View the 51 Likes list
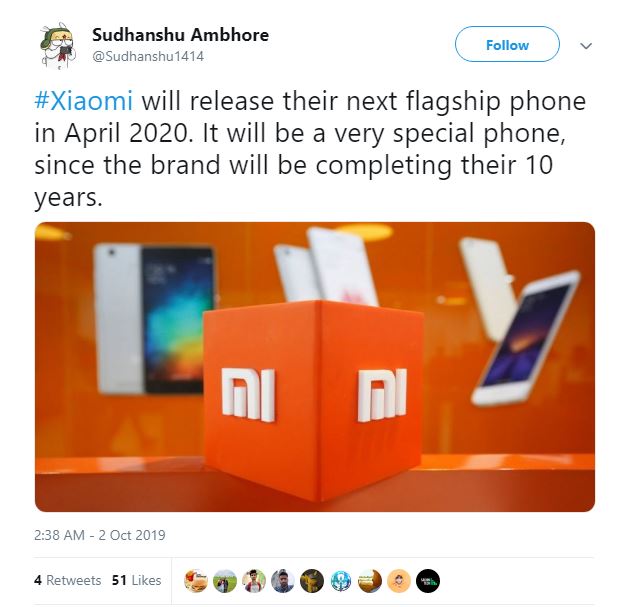Image resolution: width=627 pixels, height=607 pixels. [136, 580]
